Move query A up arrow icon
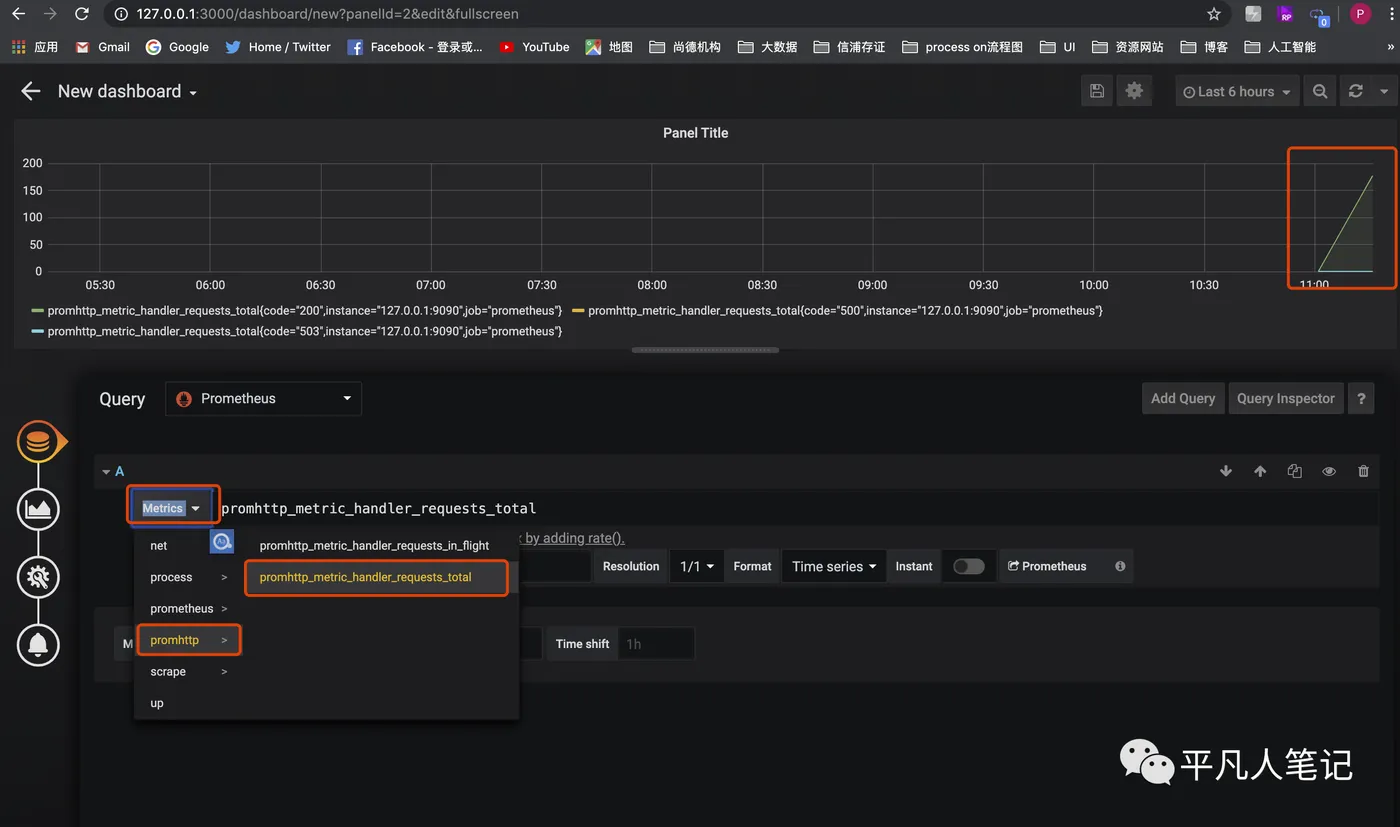This screenshot has width=1400, height=827. 1260,471
